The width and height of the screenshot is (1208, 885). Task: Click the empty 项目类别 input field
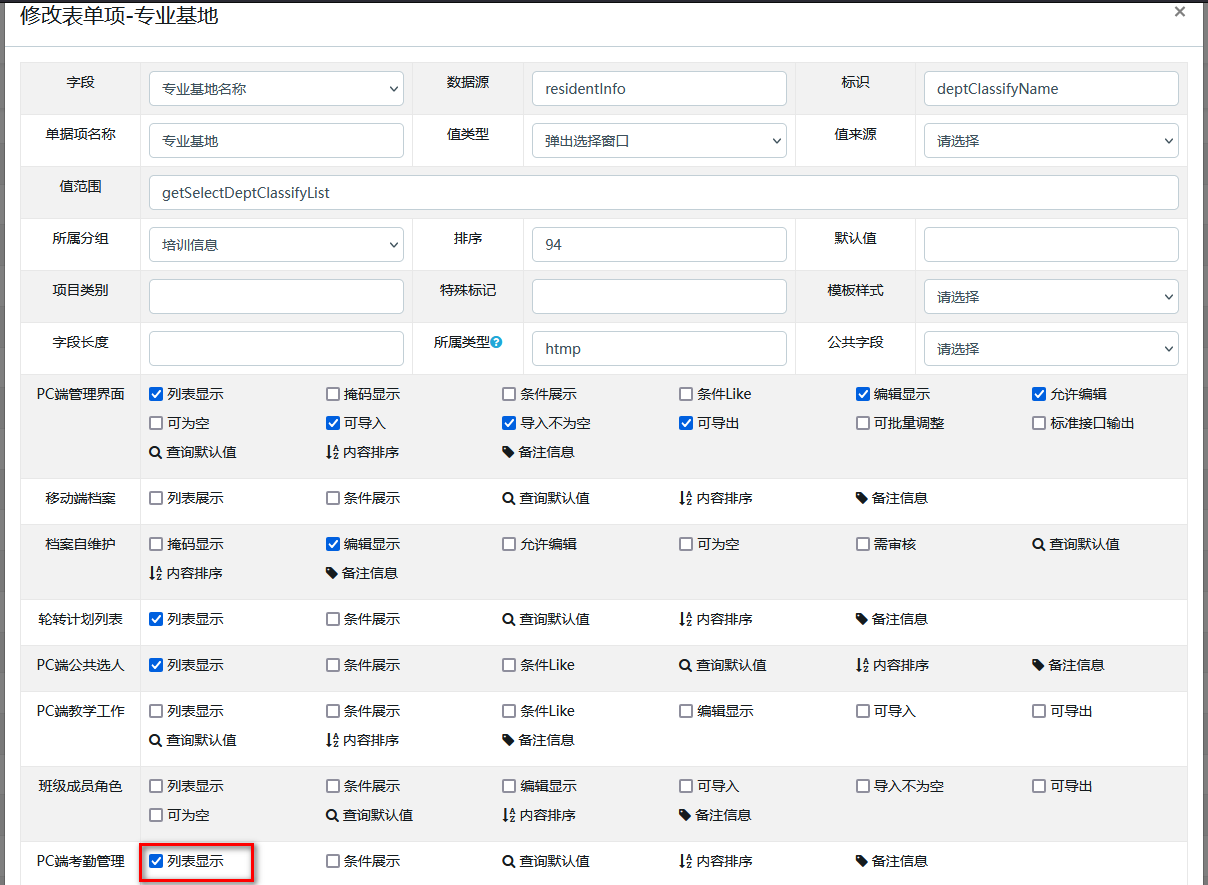tap(276, 297)
